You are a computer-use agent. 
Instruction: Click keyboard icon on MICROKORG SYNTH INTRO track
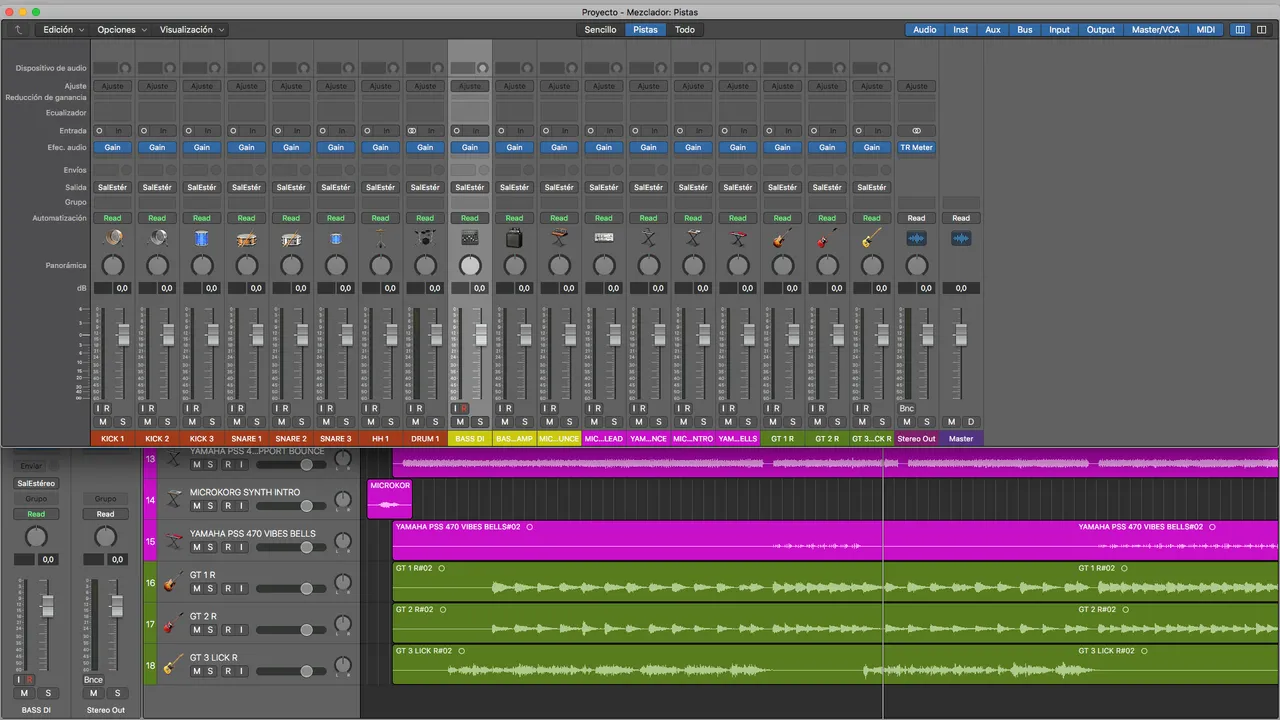coord(174,498)
